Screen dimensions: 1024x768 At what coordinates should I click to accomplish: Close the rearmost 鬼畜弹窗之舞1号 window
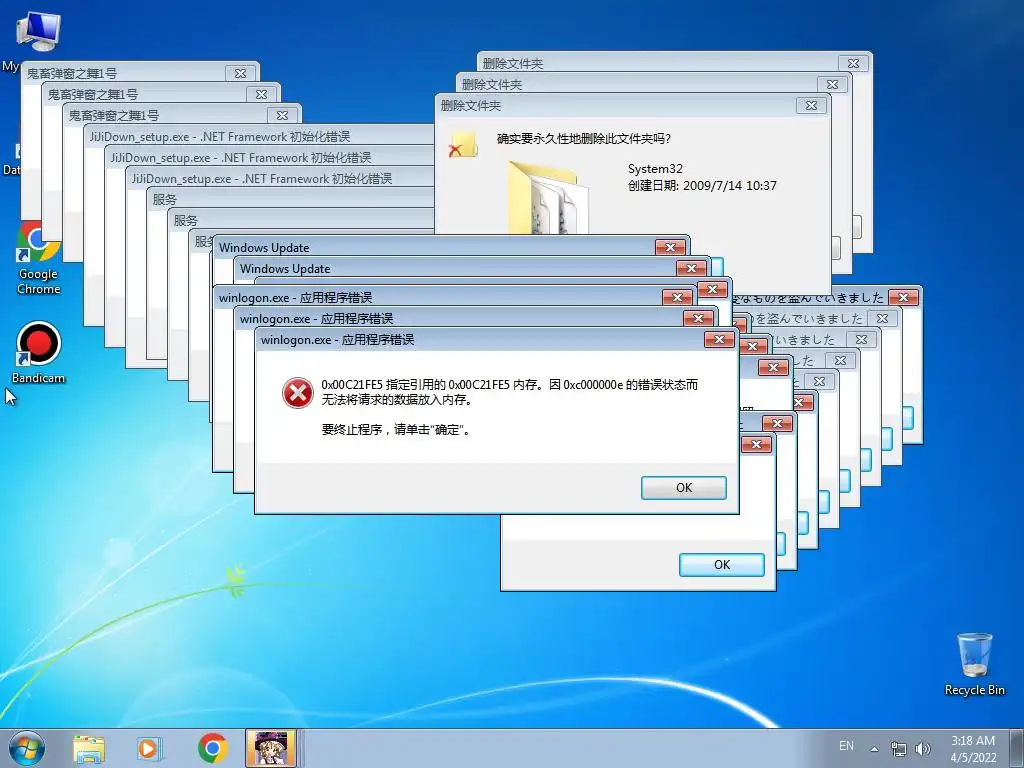coord(240,74)
